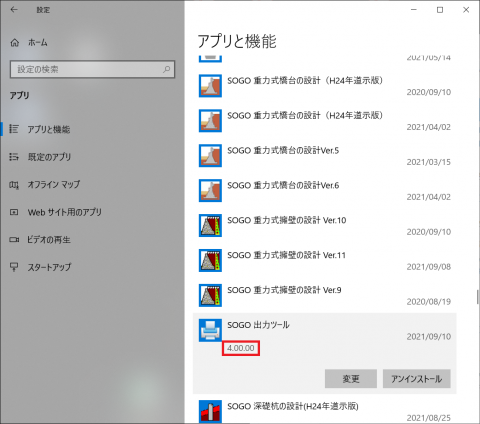Open the Home icon in sidebar
Viewport: 480px width, 424px height.
pos(15,43)
